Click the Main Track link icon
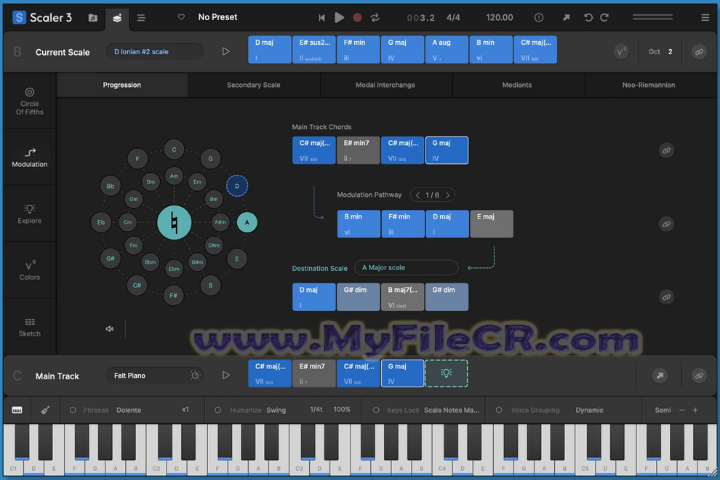 (x=699, y=376)
